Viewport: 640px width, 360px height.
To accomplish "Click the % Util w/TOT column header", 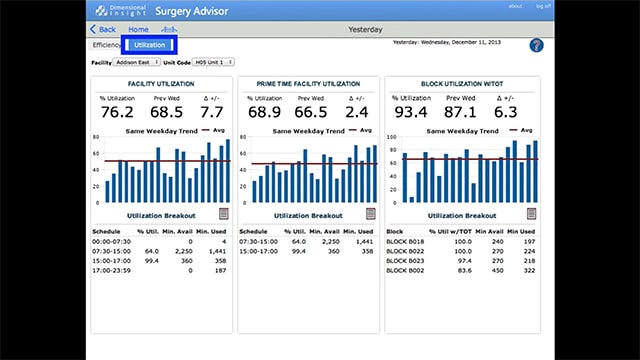I will [450, 231].
